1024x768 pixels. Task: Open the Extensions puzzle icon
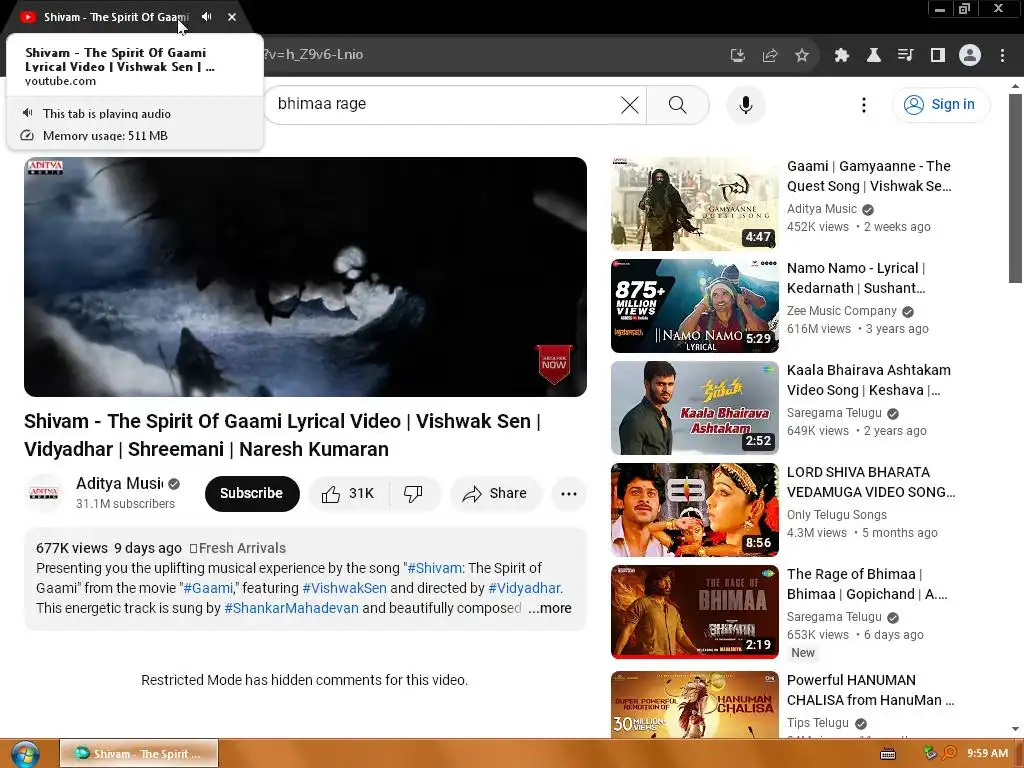pos(841,55)
